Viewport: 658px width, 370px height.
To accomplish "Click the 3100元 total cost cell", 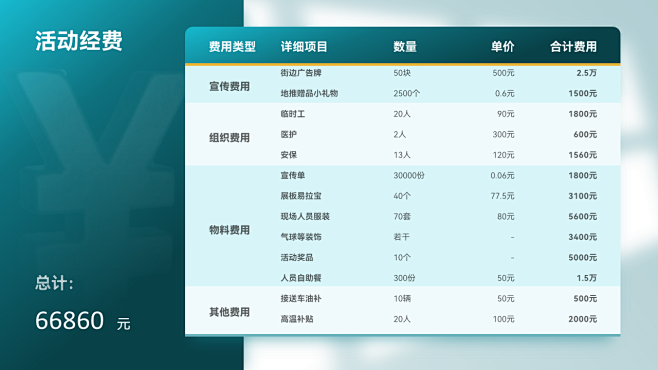I will tap(583, 196).
